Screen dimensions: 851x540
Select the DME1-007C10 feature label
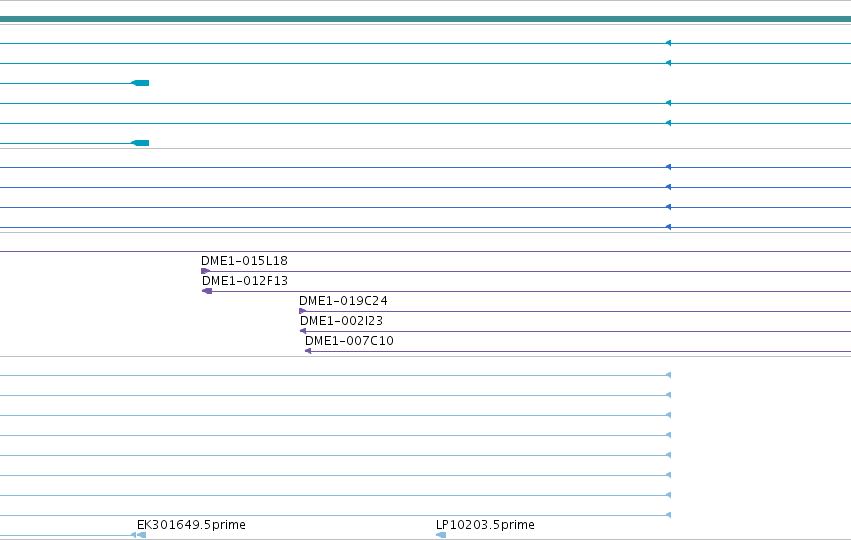point(350,341)
